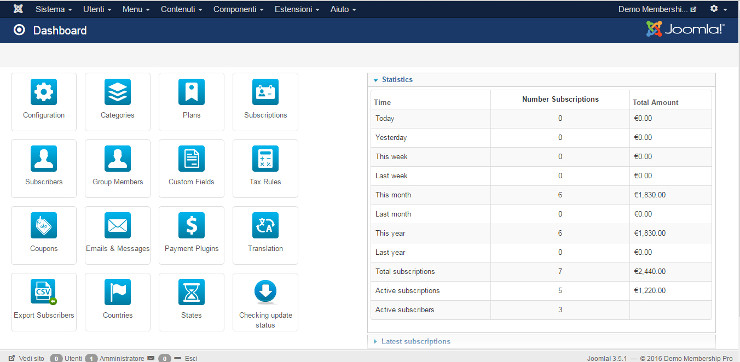Open the Configuration gear icon
The image size is (740, 362).
(x=44, y=92)
